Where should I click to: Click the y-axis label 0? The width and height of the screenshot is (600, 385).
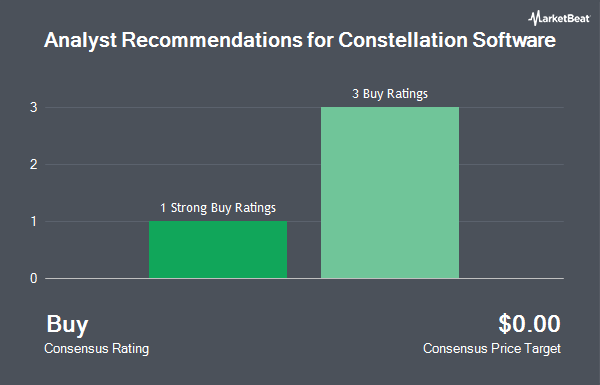[34, 279]
